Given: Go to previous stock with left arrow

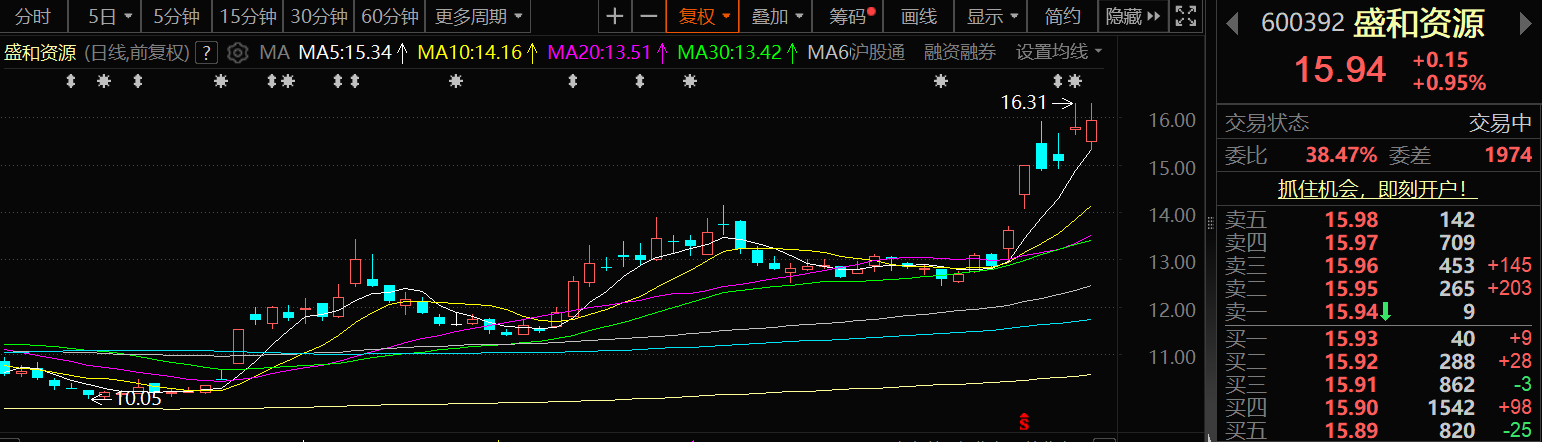Looking at the screenshot, I should click(1232, 22).
